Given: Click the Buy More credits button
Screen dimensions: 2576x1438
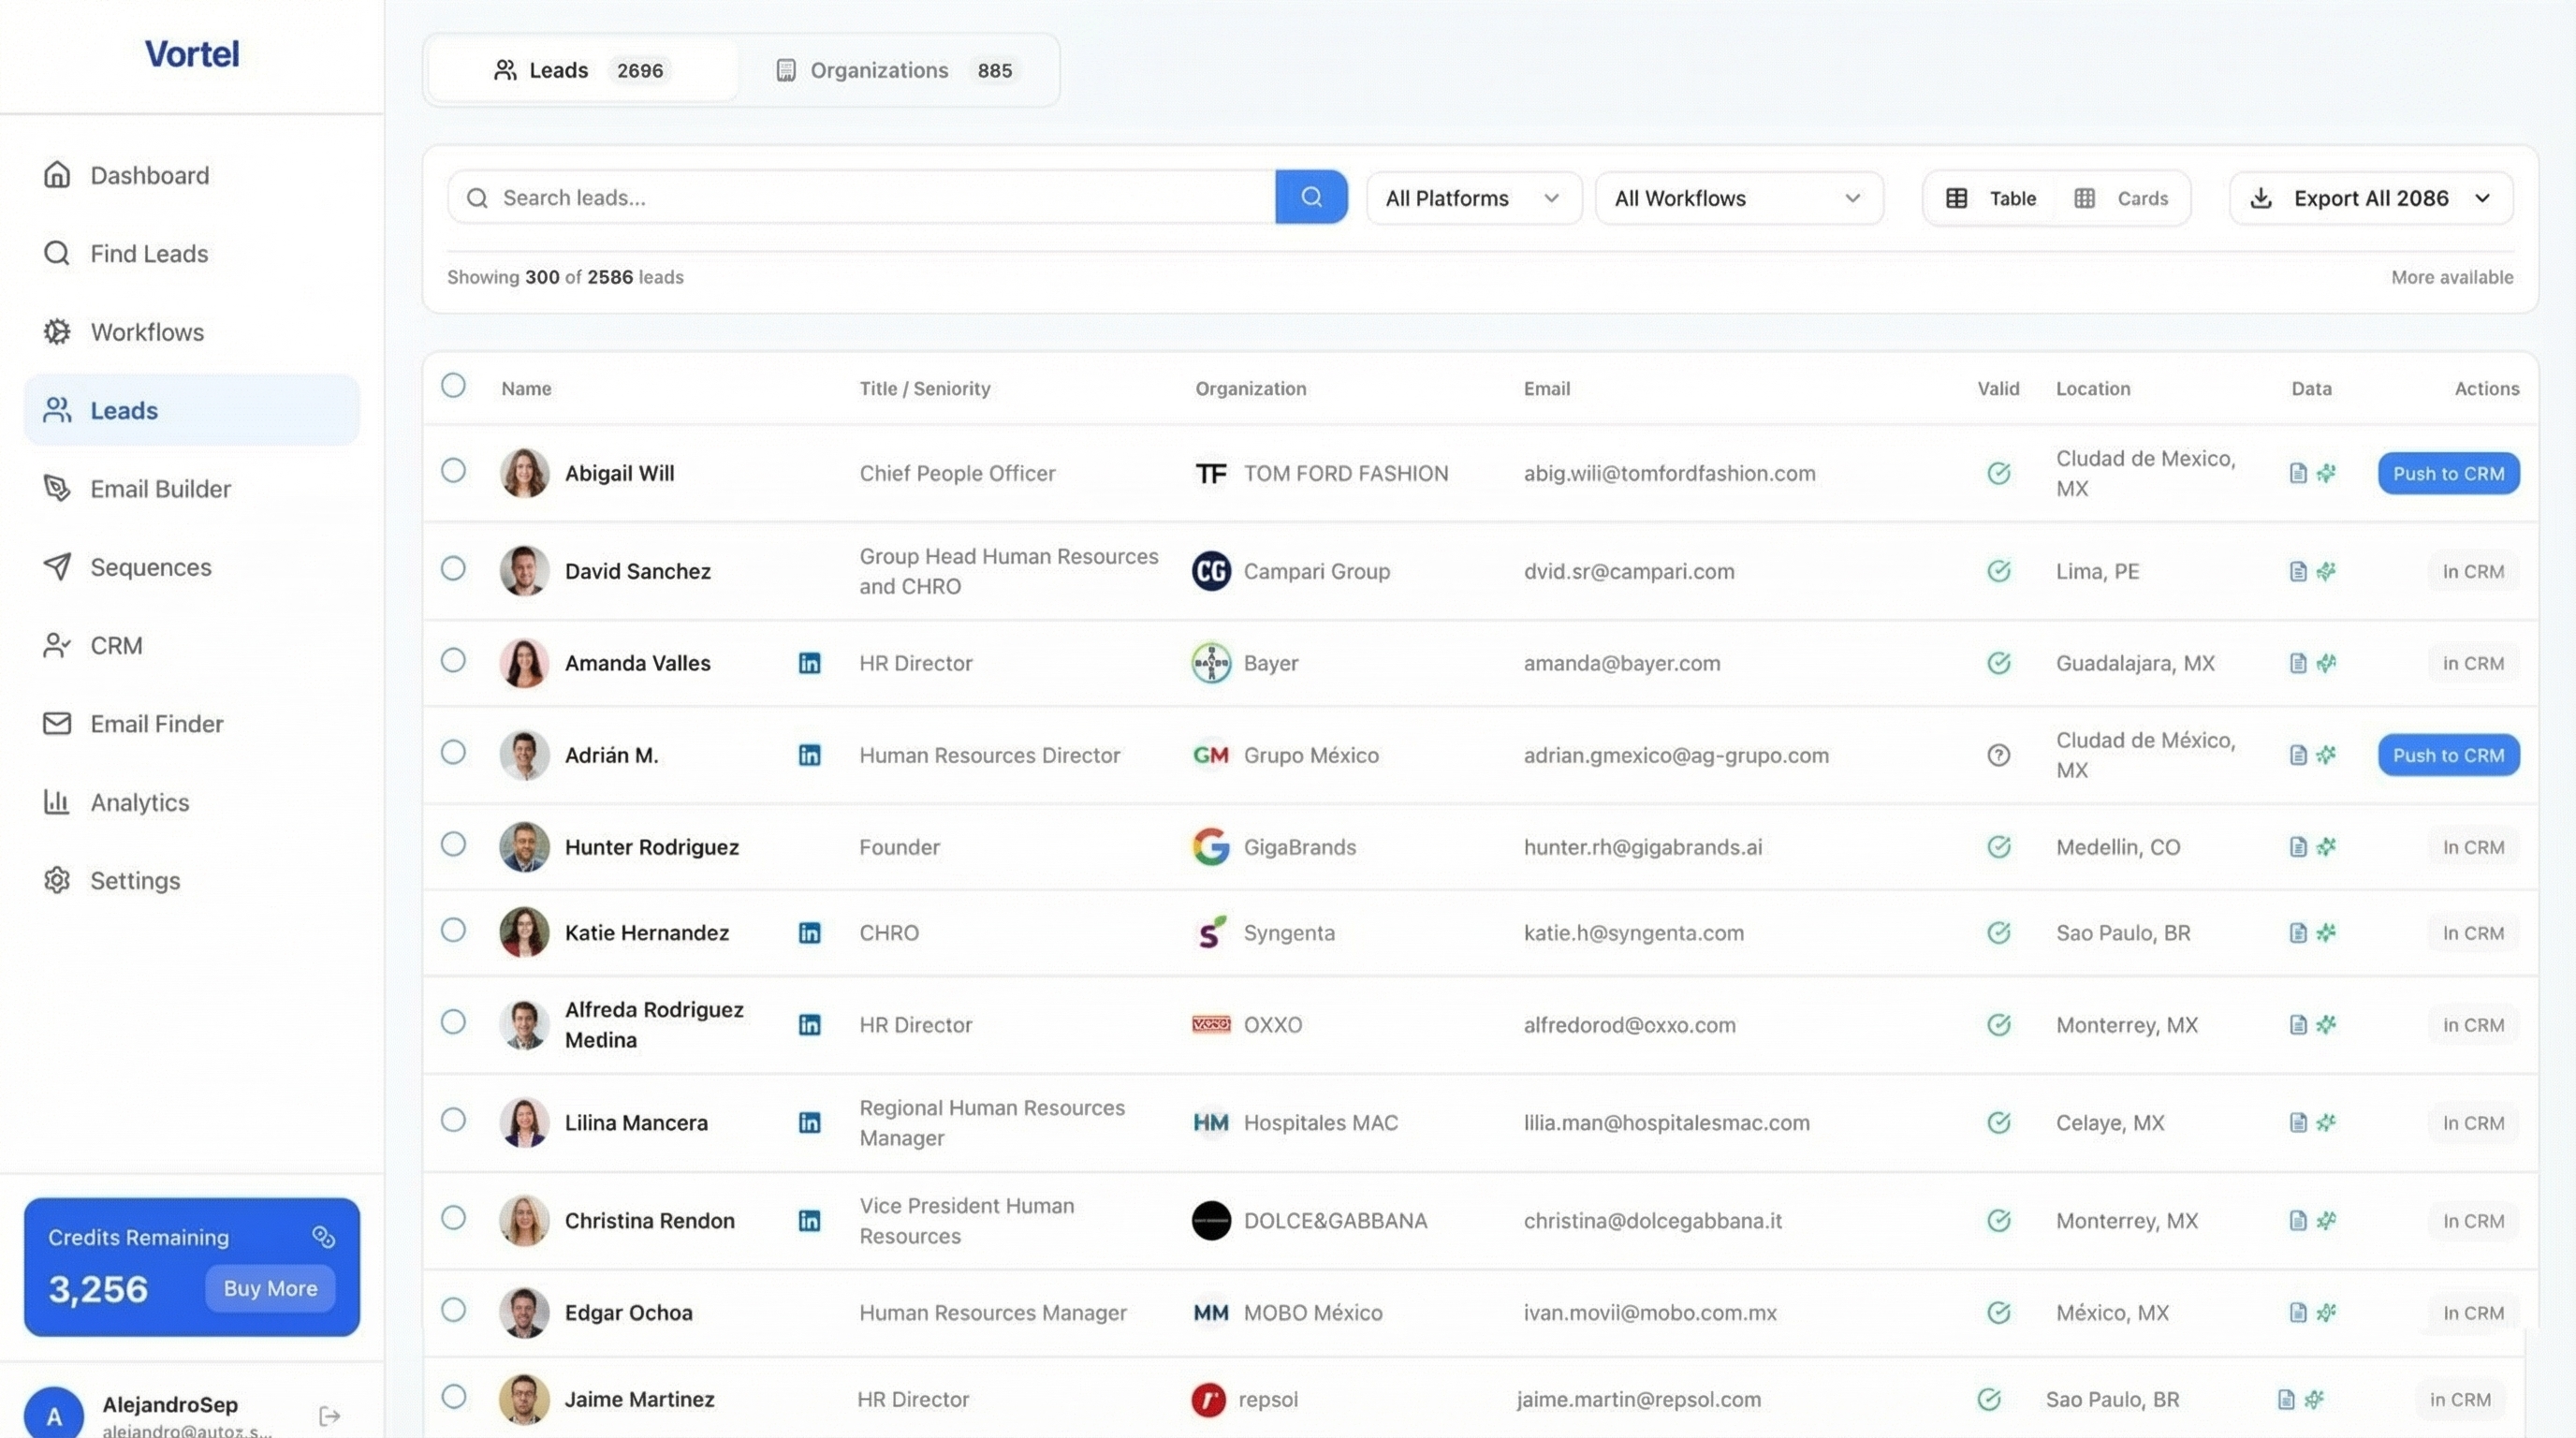Looking at the screenshot, I should (x=270, y=1288).
